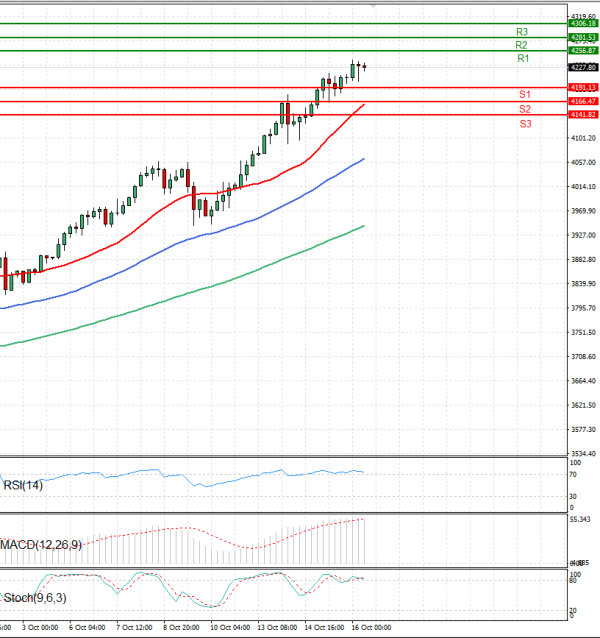The height and width of the screenshot is (638, 600).
Task: Select the 4256.87 resistance price tag
Action: [582, 50]
